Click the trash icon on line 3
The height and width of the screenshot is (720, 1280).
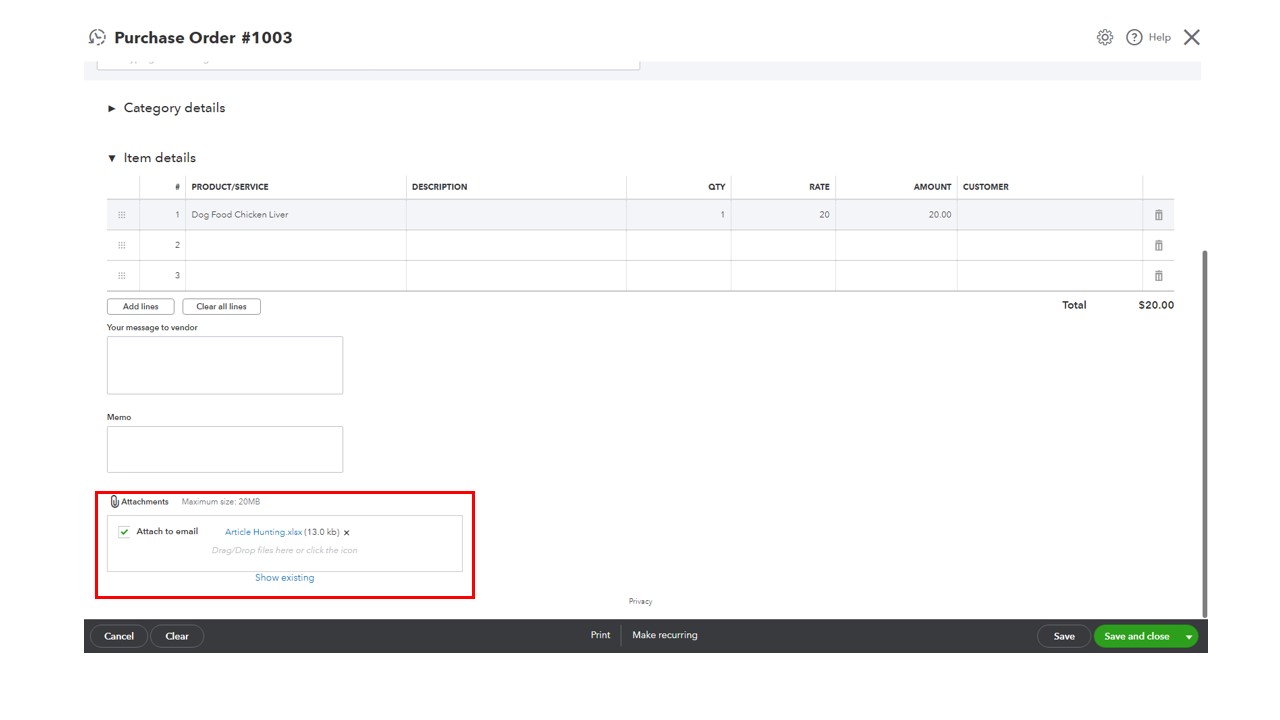(x=1159, y=274)
